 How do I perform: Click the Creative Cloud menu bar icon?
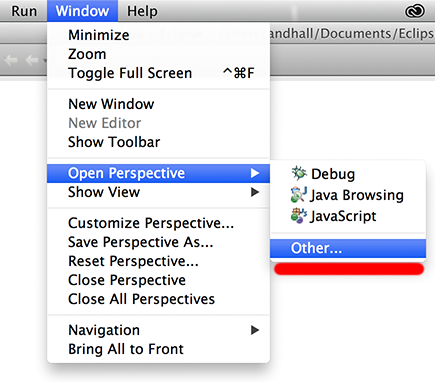(415, 11)
